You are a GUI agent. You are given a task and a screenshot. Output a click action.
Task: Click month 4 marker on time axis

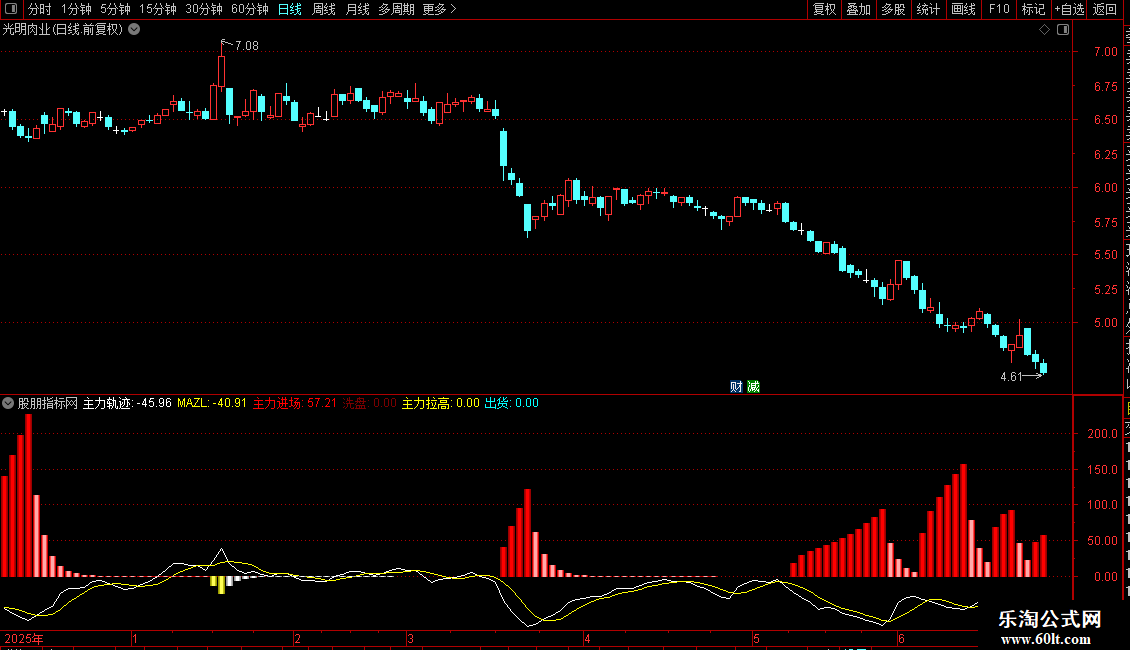(587, 638)
